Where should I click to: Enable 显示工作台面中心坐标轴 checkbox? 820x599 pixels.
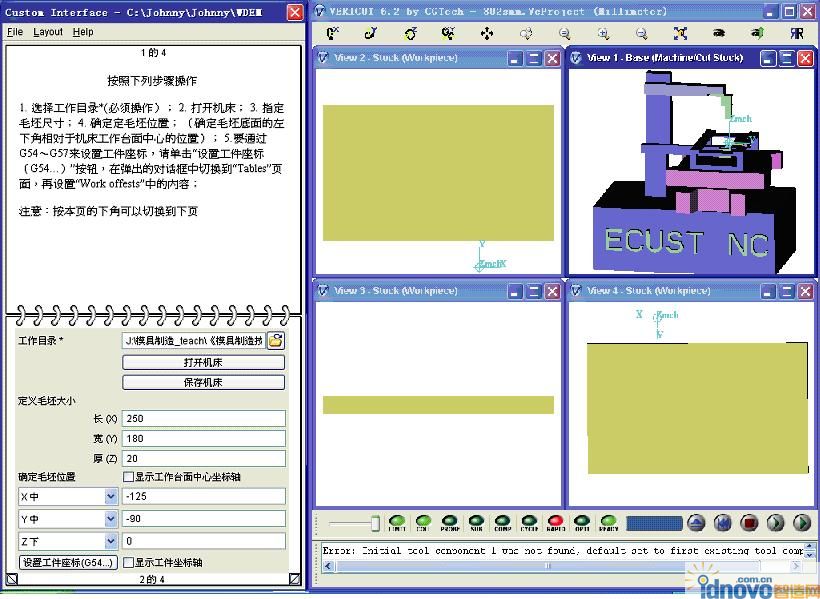click(128, 477)
